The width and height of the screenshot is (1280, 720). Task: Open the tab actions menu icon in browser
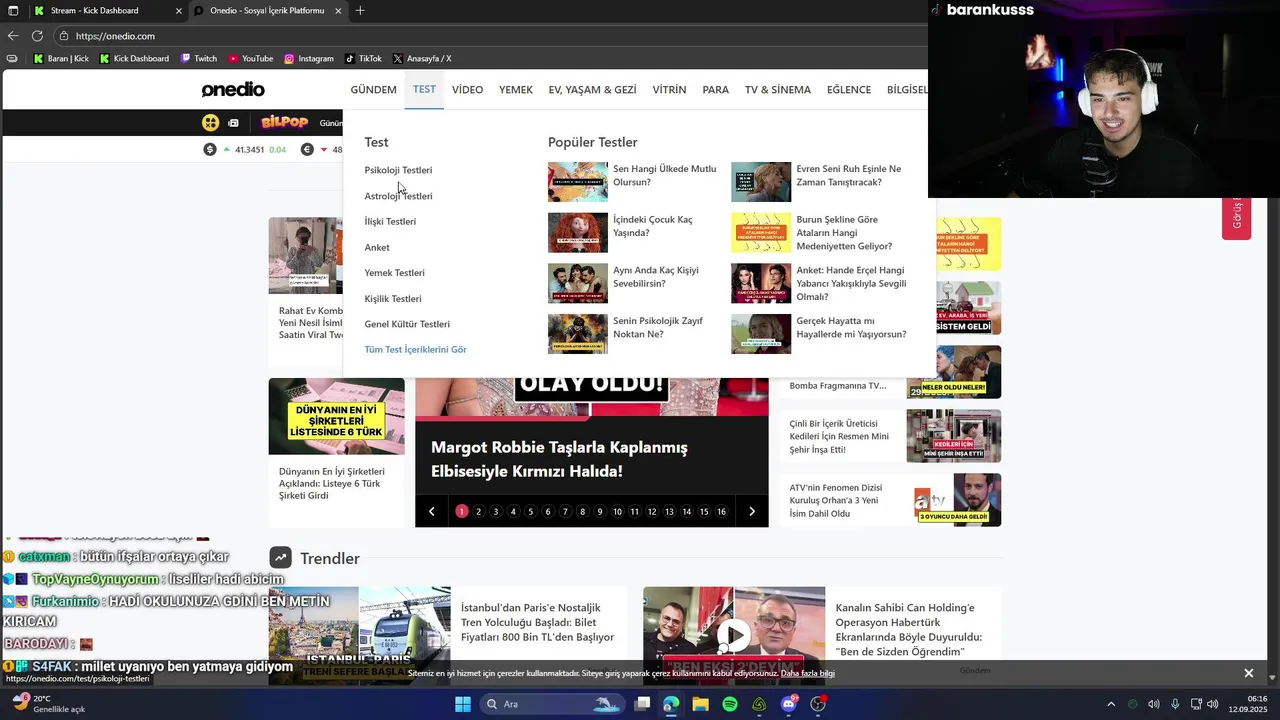point(13,10)
